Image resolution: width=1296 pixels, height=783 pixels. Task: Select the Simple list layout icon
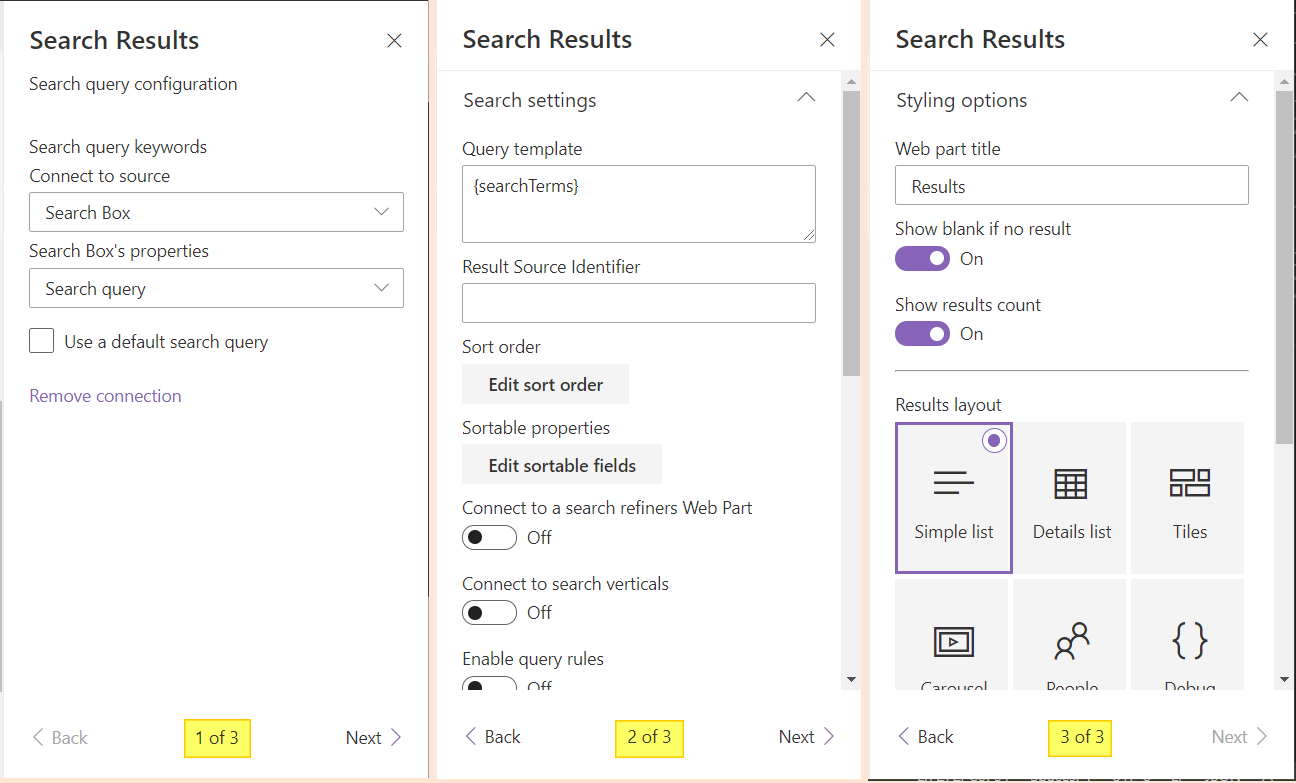coord(953,497)
